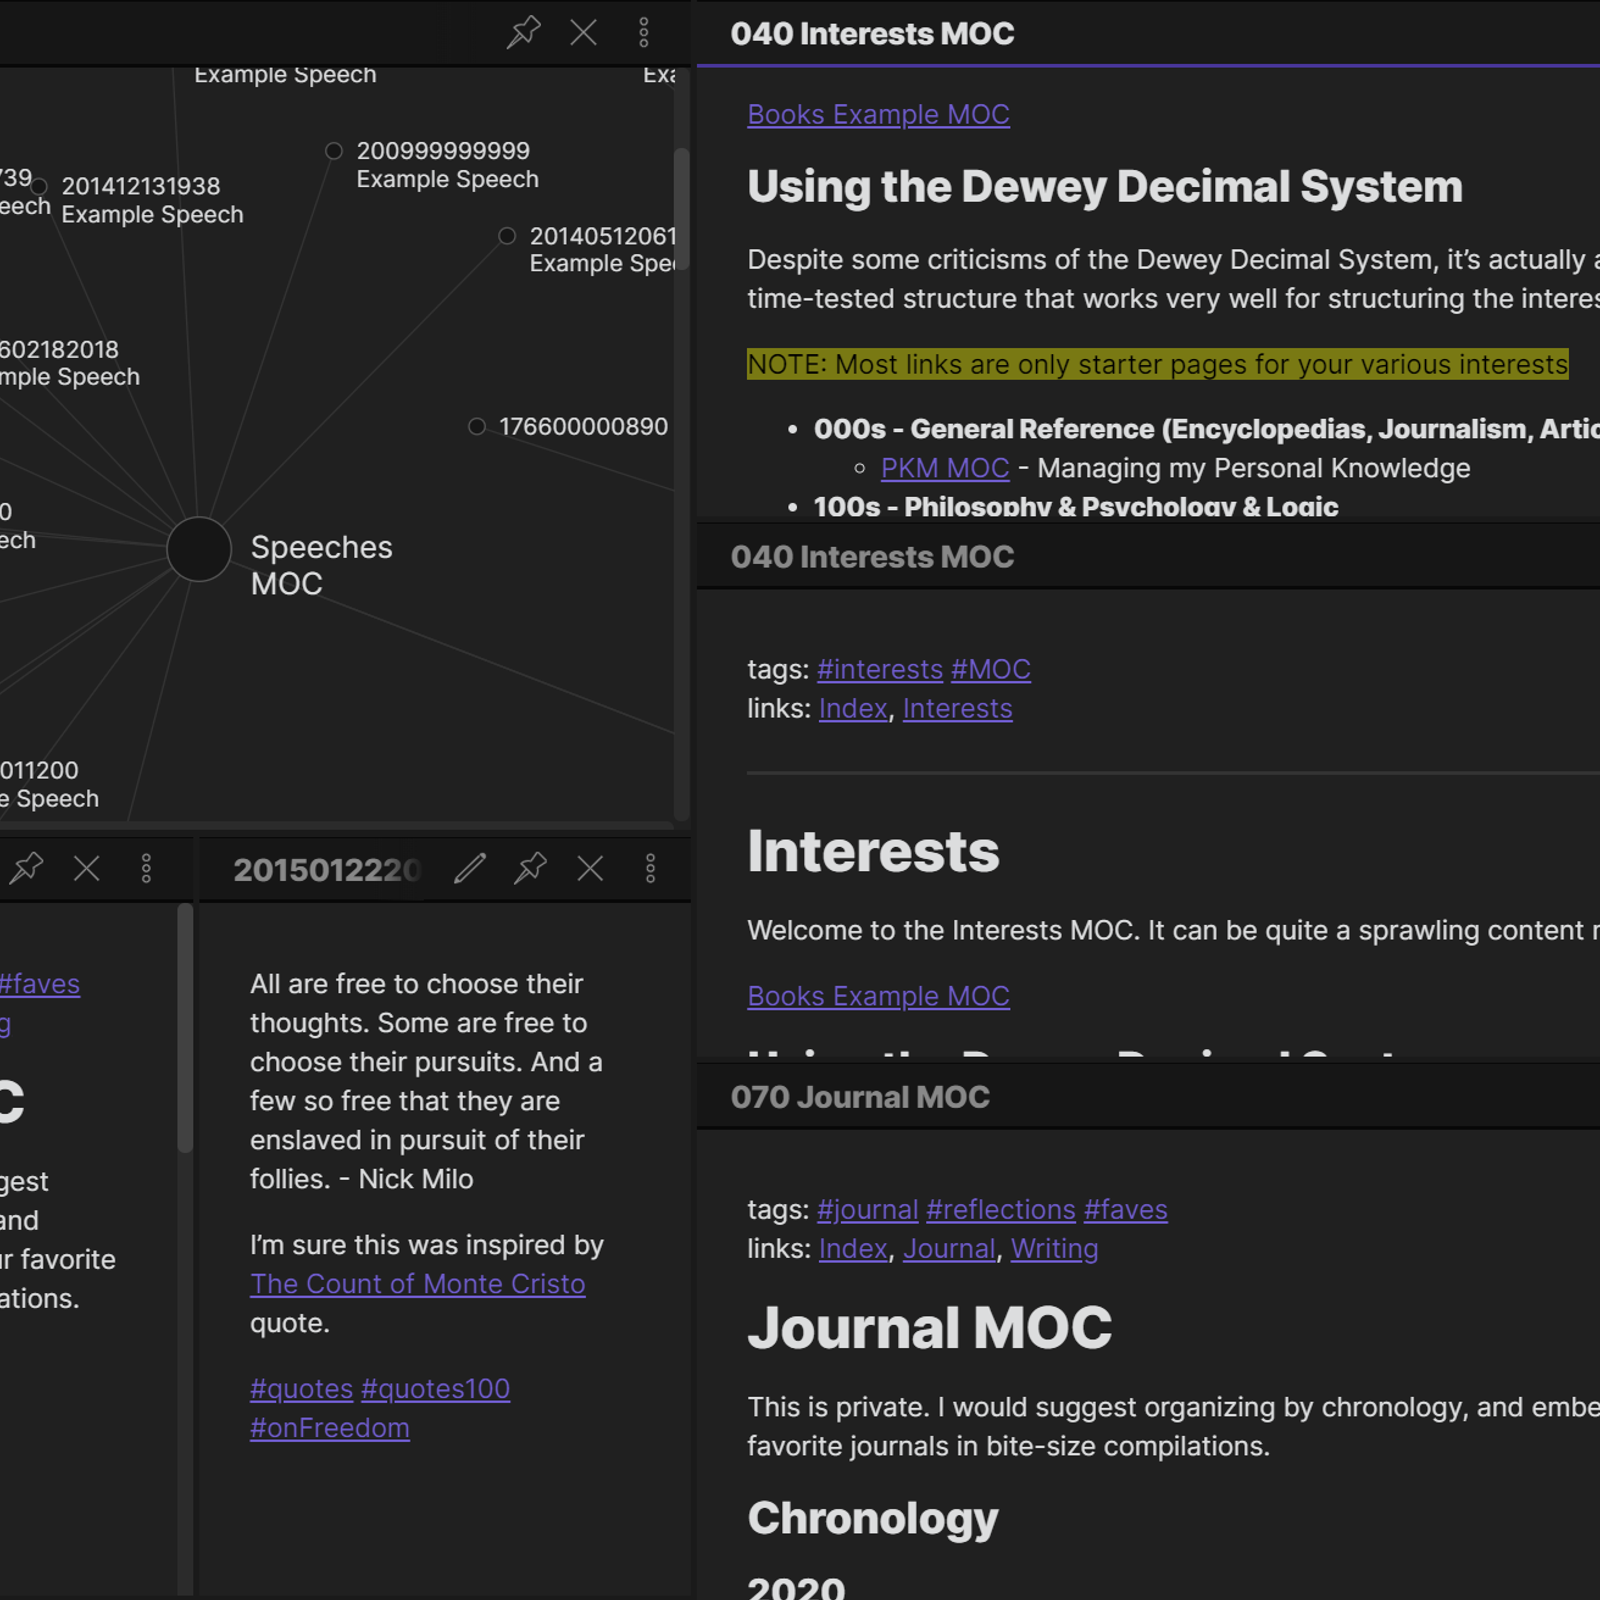Viewport: 1600px width, 1600px height.
Task: Open the #quotes100 tag
Action: point(435,1389)
